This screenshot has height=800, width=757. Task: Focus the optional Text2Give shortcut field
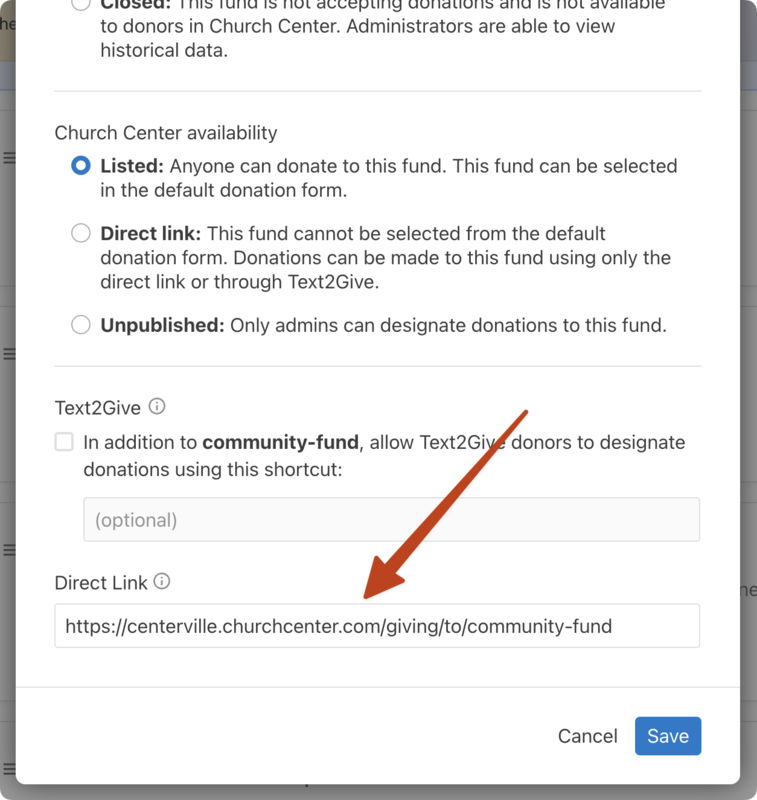click(377, 518)
